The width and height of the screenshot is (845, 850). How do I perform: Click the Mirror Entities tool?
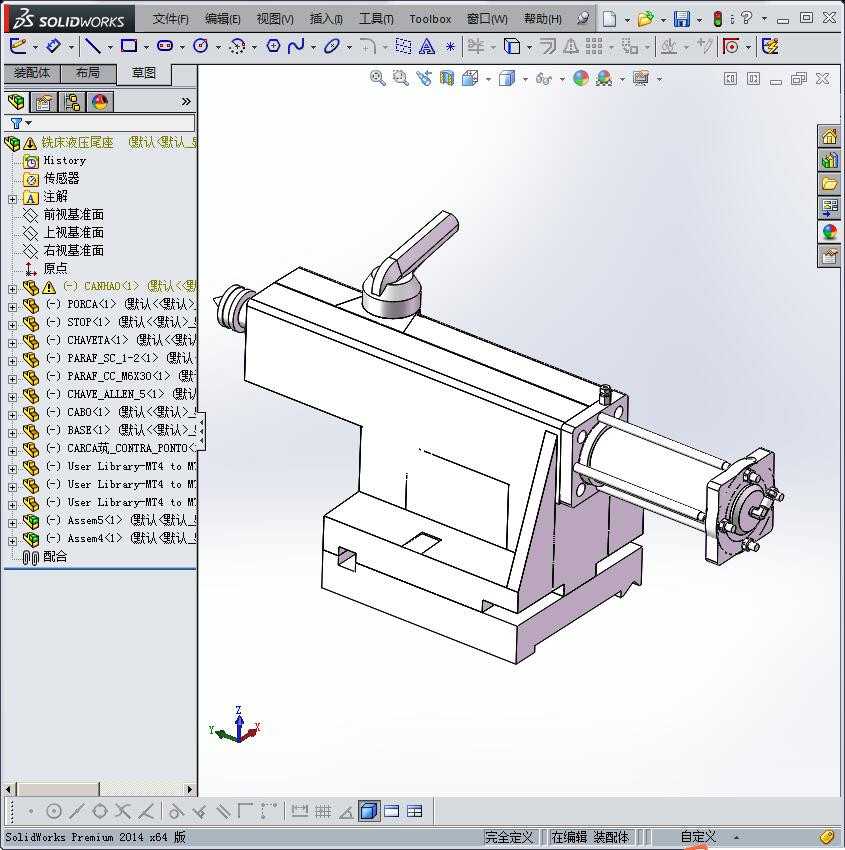tap(571, 46)
